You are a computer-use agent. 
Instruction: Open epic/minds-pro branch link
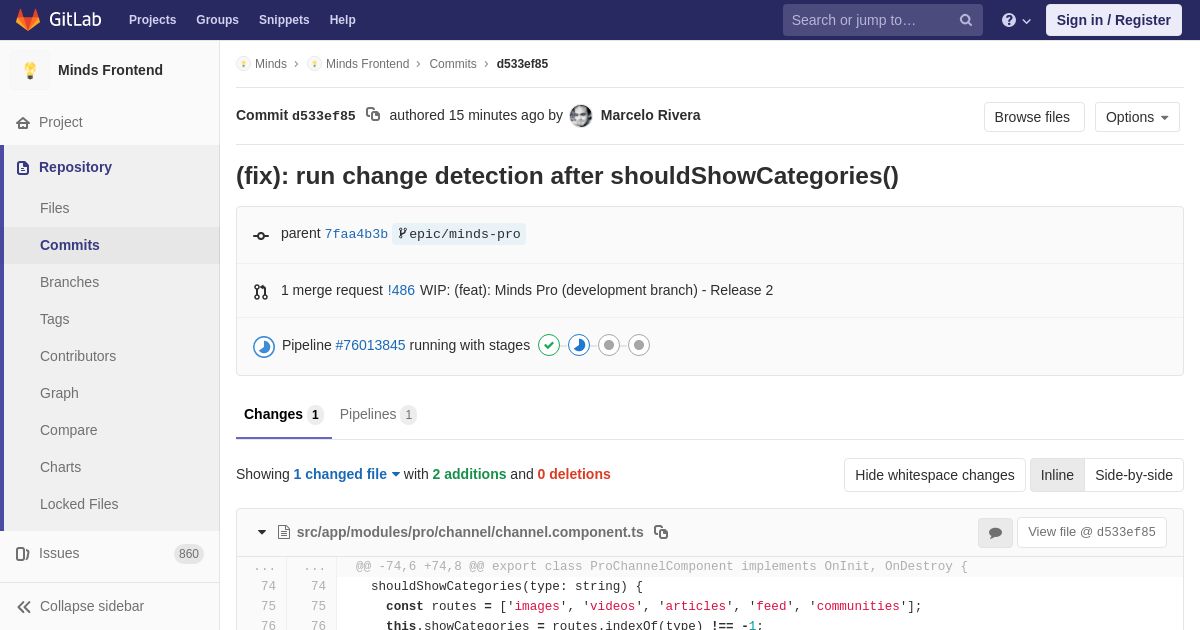459,234
